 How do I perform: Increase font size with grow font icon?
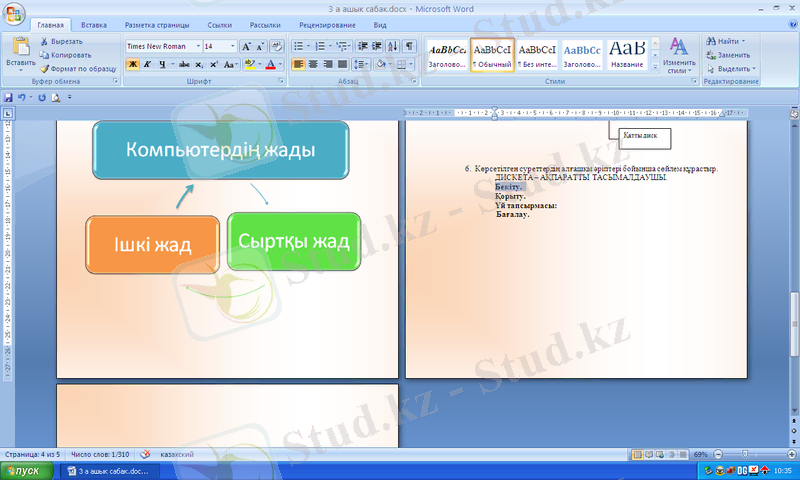[x=247, y=46]
